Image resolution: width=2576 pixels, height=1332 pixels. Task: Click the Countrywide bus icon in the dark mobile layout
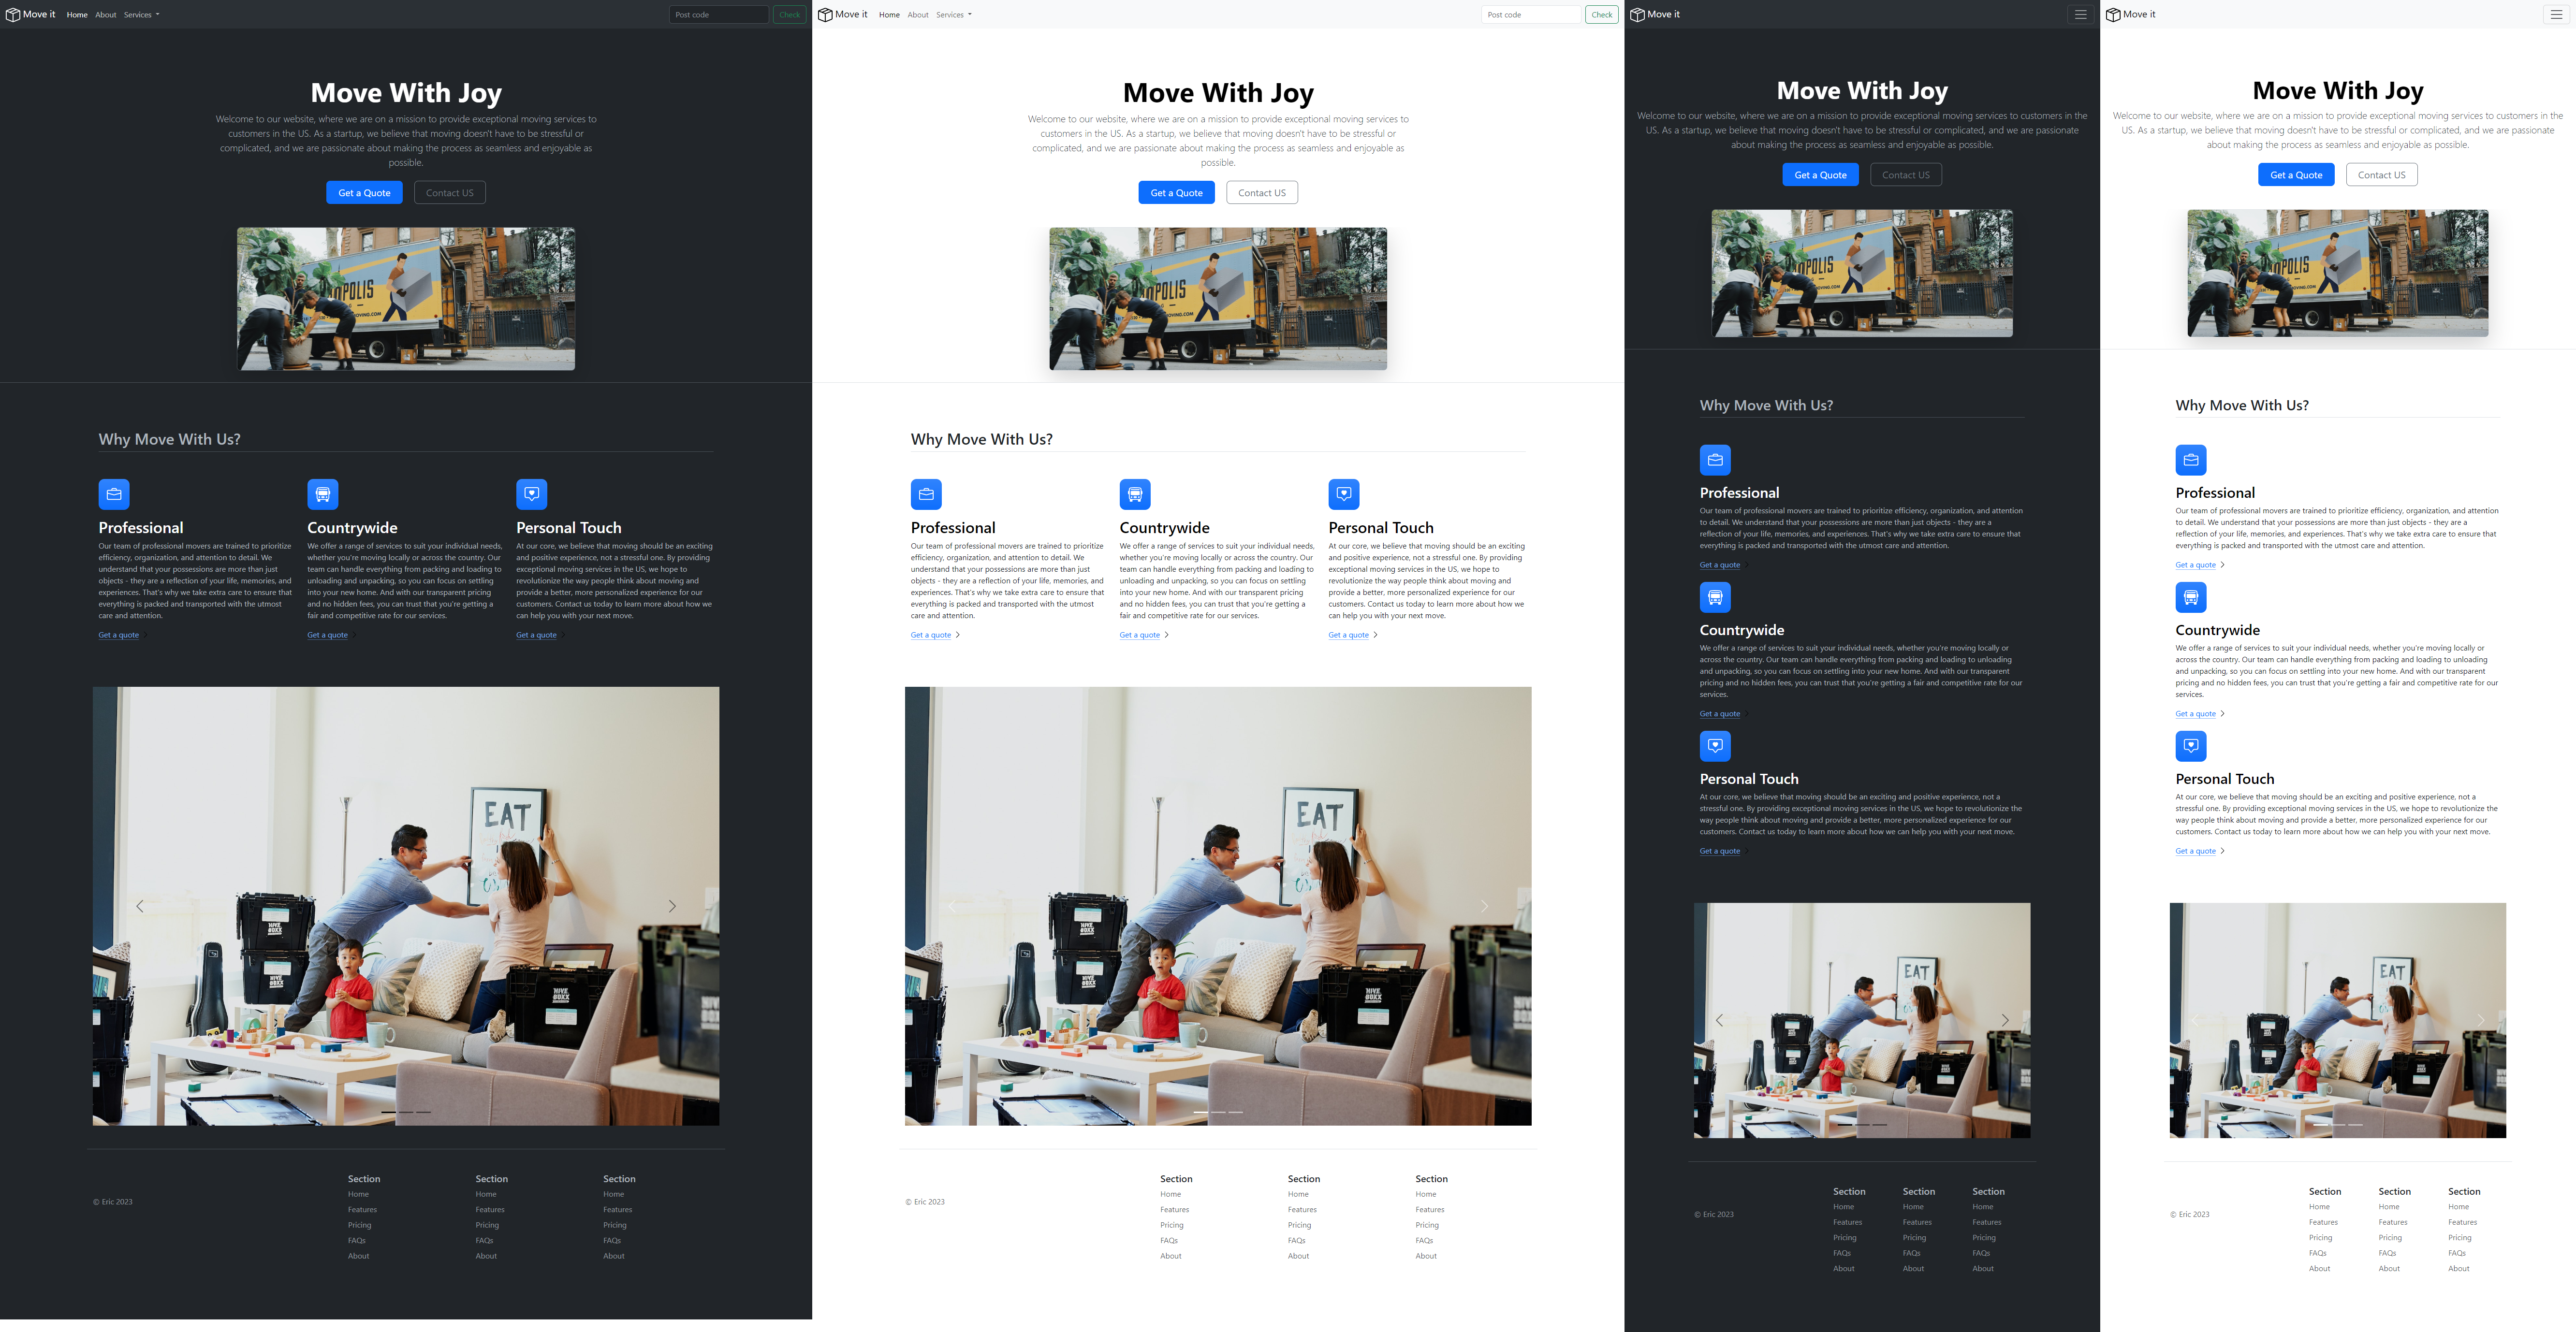click(1715, 597)
